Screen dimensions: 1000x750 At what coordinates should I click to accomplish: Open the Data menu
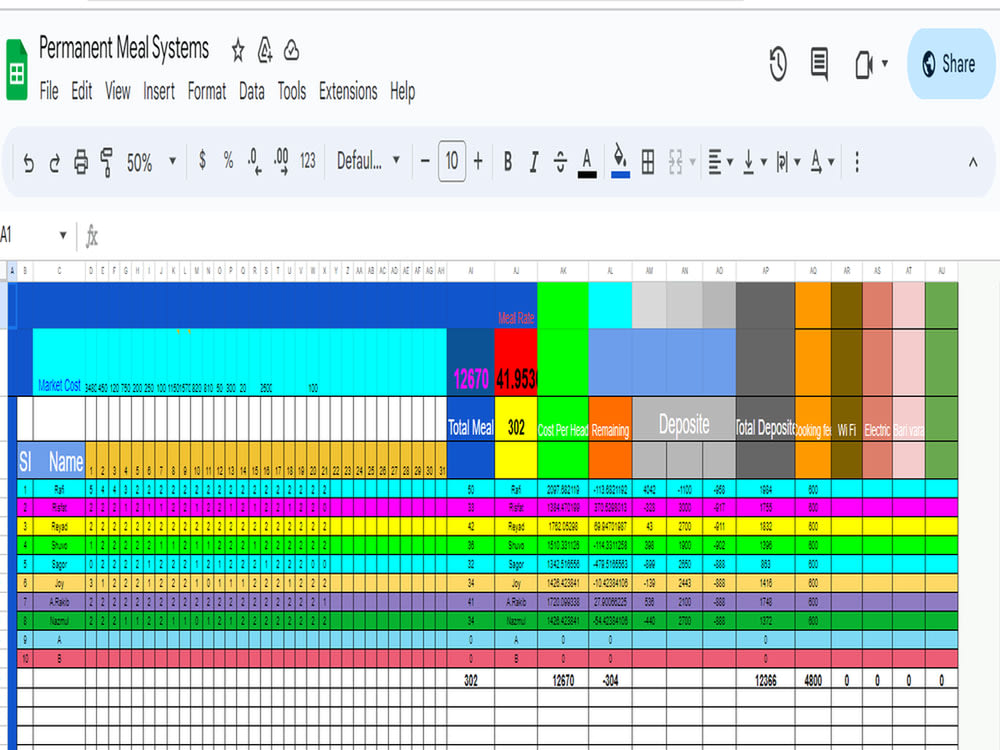pyautogui.click(x=251, y=91)
